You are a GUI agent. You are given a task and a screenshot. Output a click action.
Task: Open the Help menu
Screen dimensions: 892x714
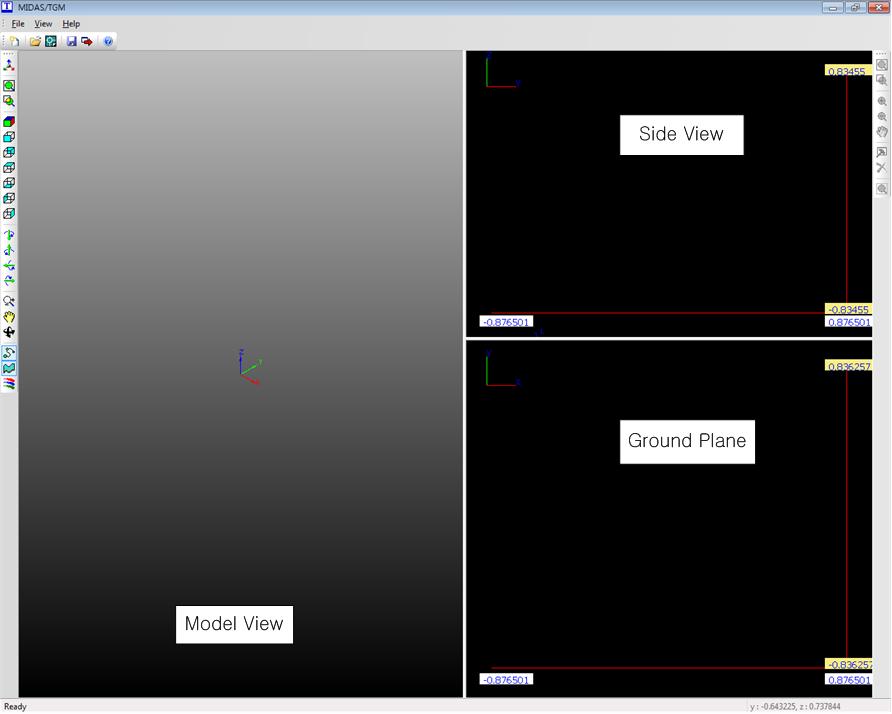coord(71,23)
